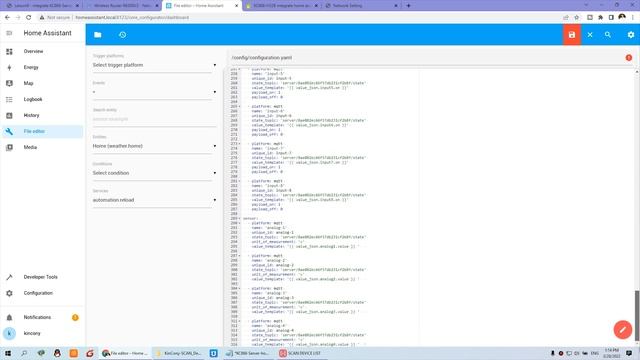Collapse the sensor: block fold arrow
The height and width of the screenshot is (360, 640).
(240, 218)
